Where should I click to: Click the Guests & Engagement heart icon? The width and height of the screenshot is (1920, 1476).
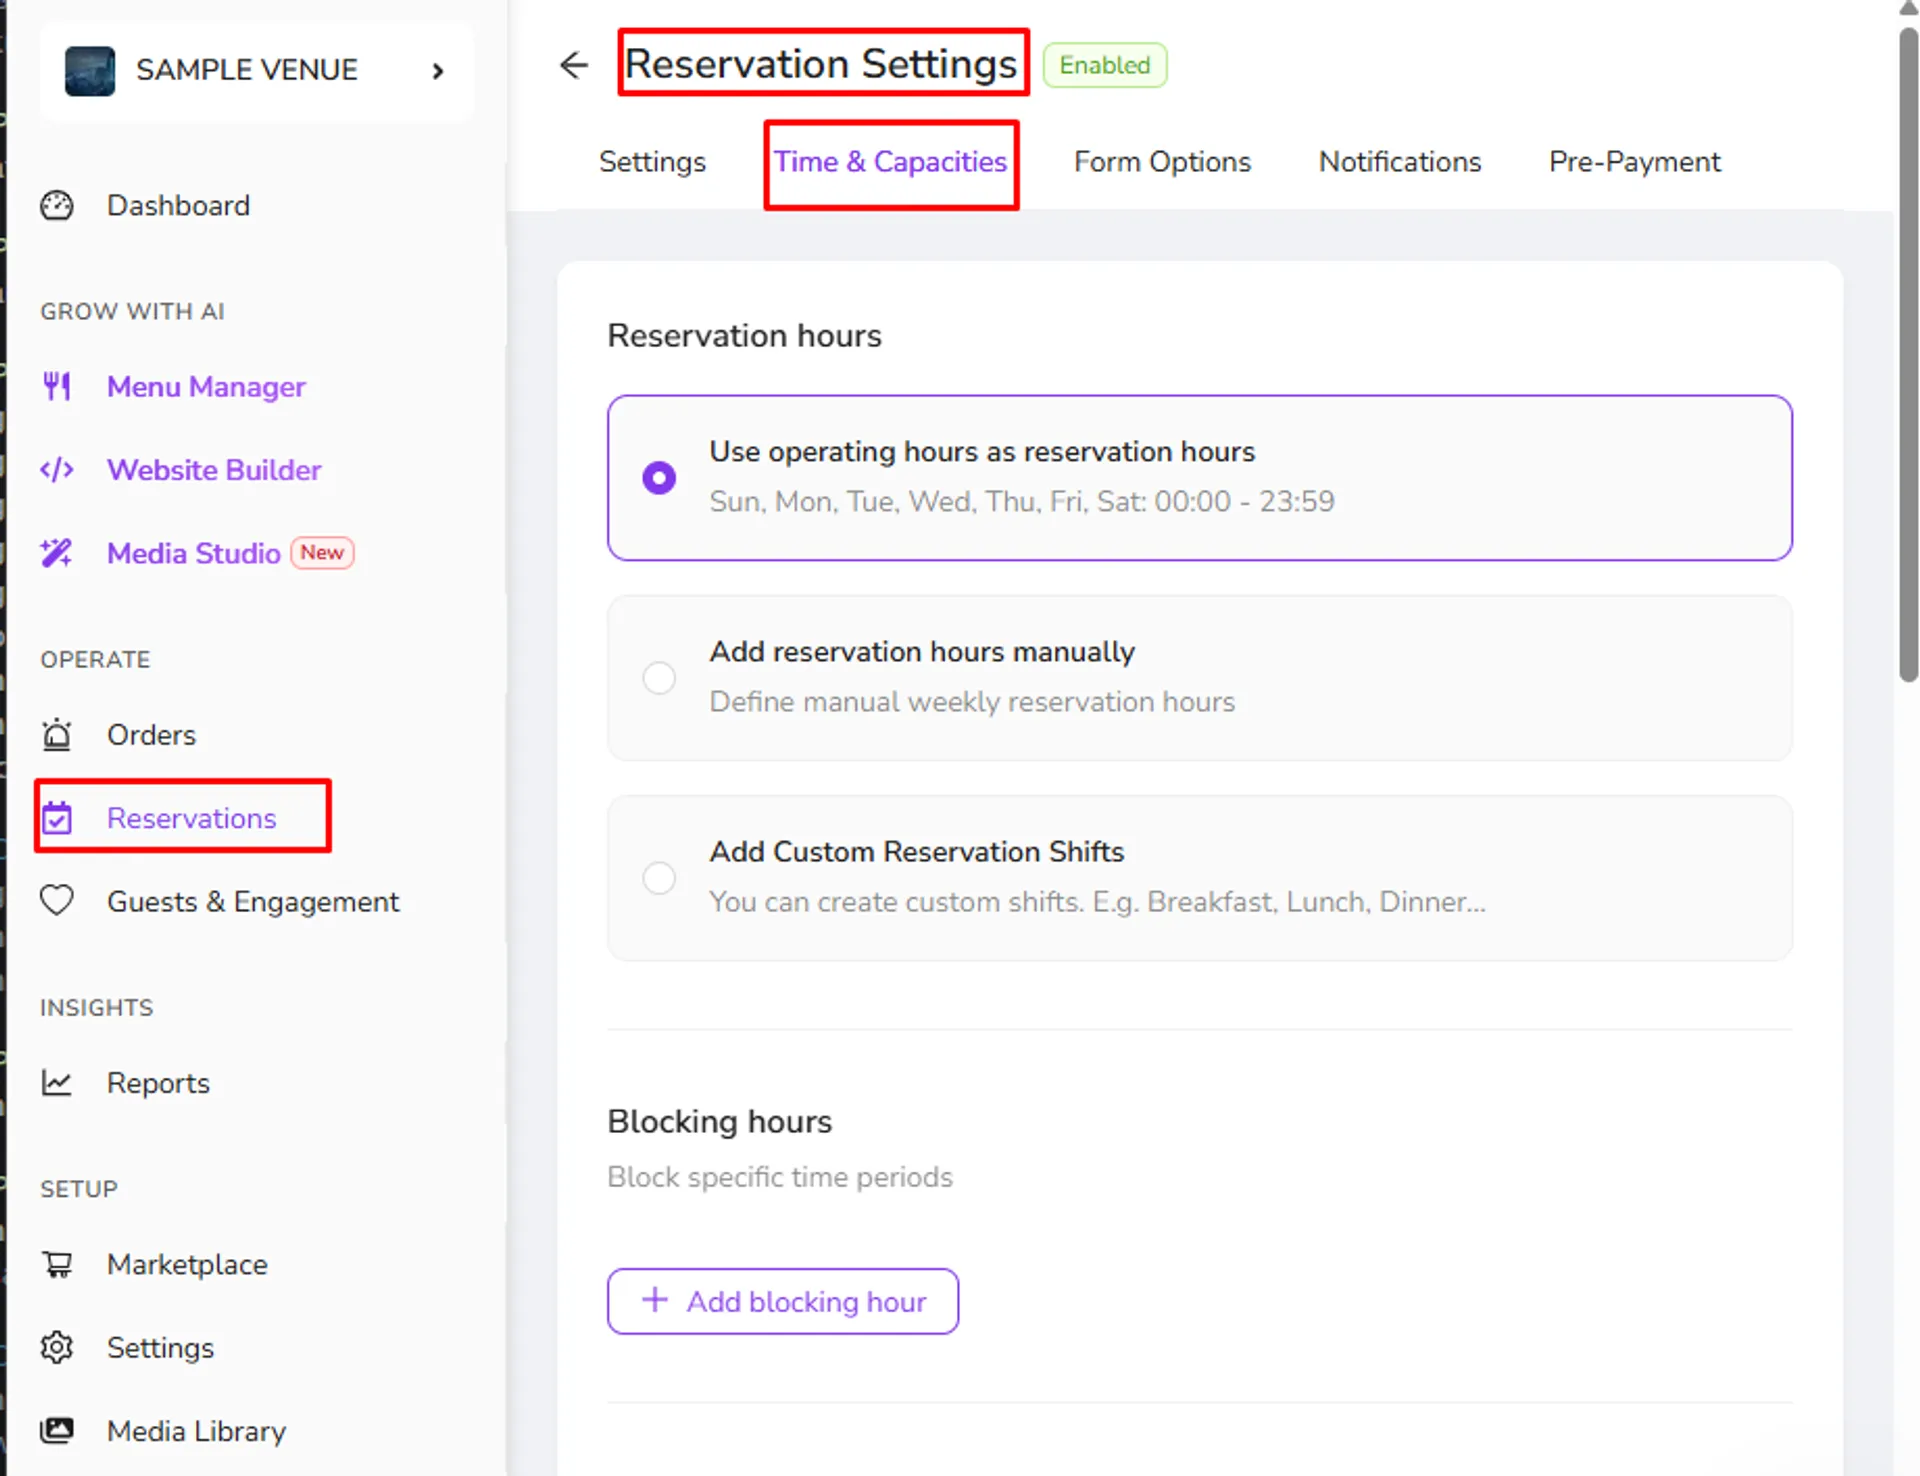point(57,900)
